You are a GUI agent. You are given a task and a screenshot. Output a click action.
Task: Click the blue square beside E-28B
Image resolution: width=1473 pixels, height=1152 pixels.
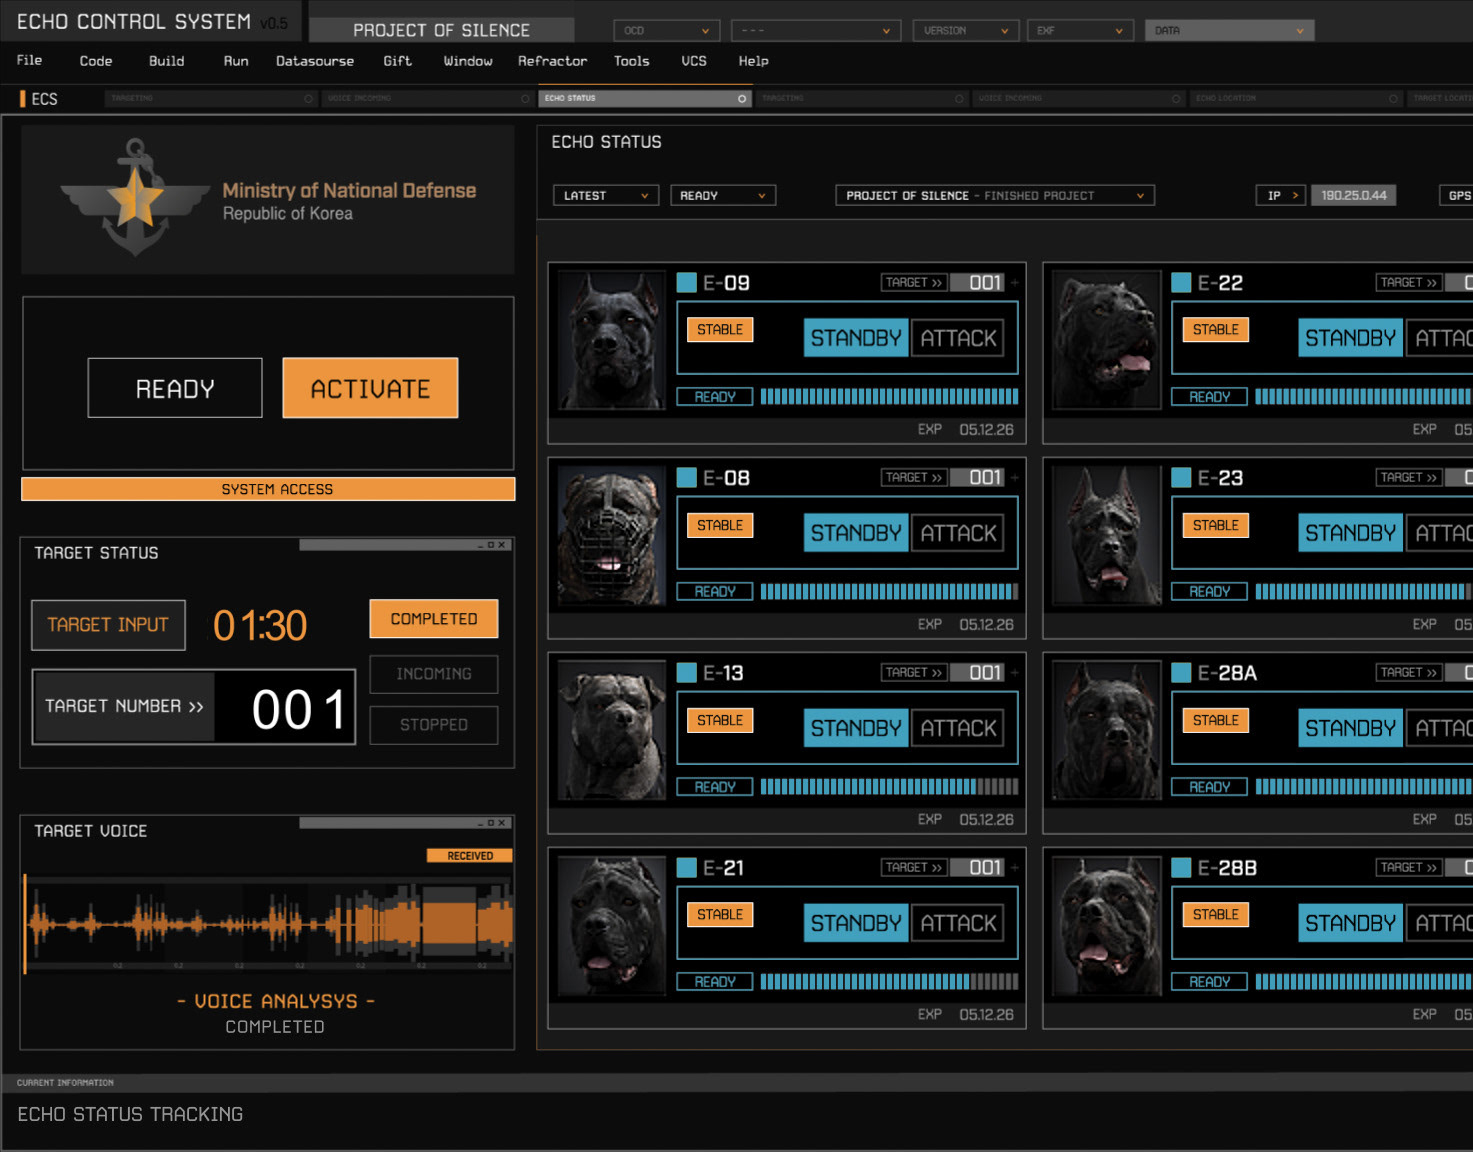1181,868
